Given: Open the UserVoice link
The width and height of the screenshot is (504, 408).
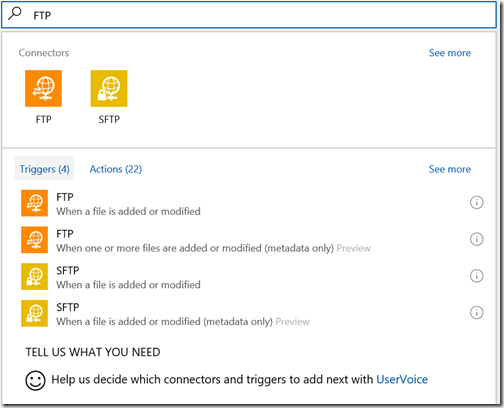Looking at the screenshot, I should tap(402, 379).
